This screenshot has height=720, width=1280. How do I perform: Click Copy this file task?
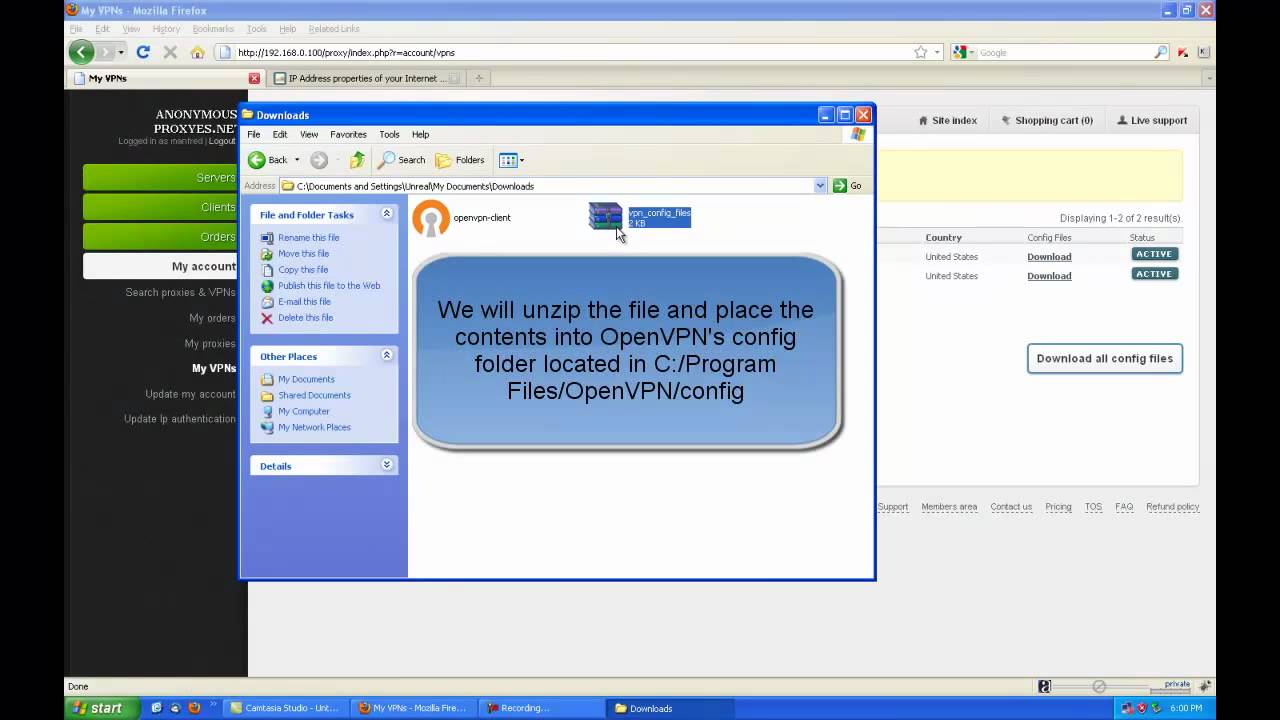click(x=303, y=270)
